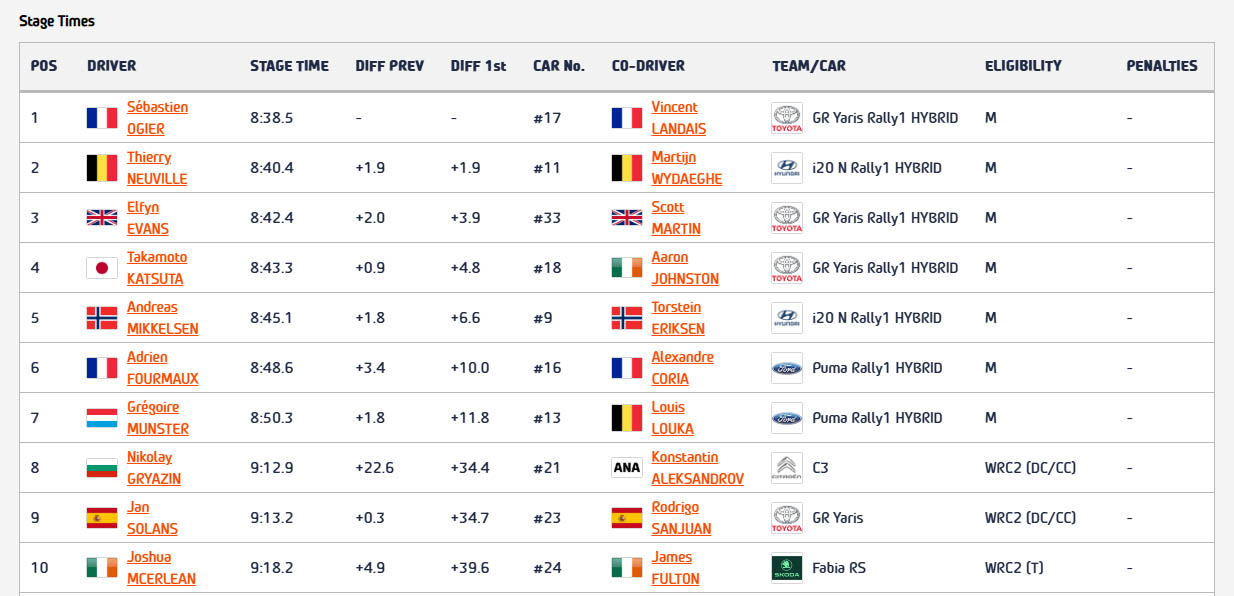Open Sébastien Ogier's driver profile link
This screenshot has height=596, width=1234.
(157, 118)
